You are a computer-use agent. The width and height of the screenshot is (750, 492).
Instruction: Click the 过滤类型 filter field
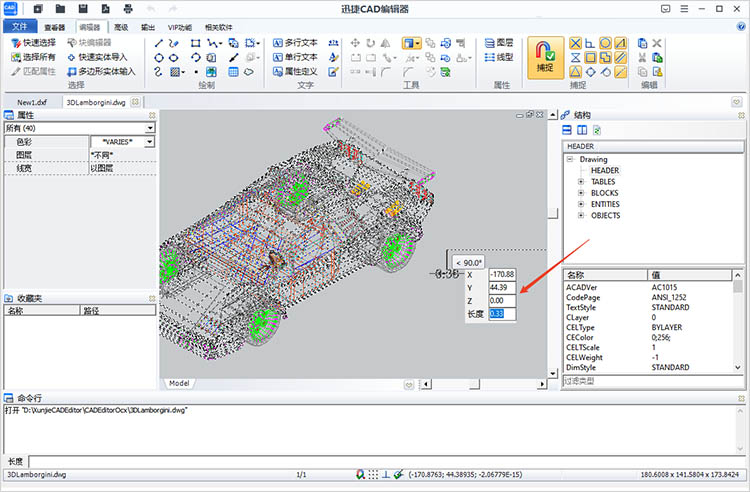[x=652, y=381]
